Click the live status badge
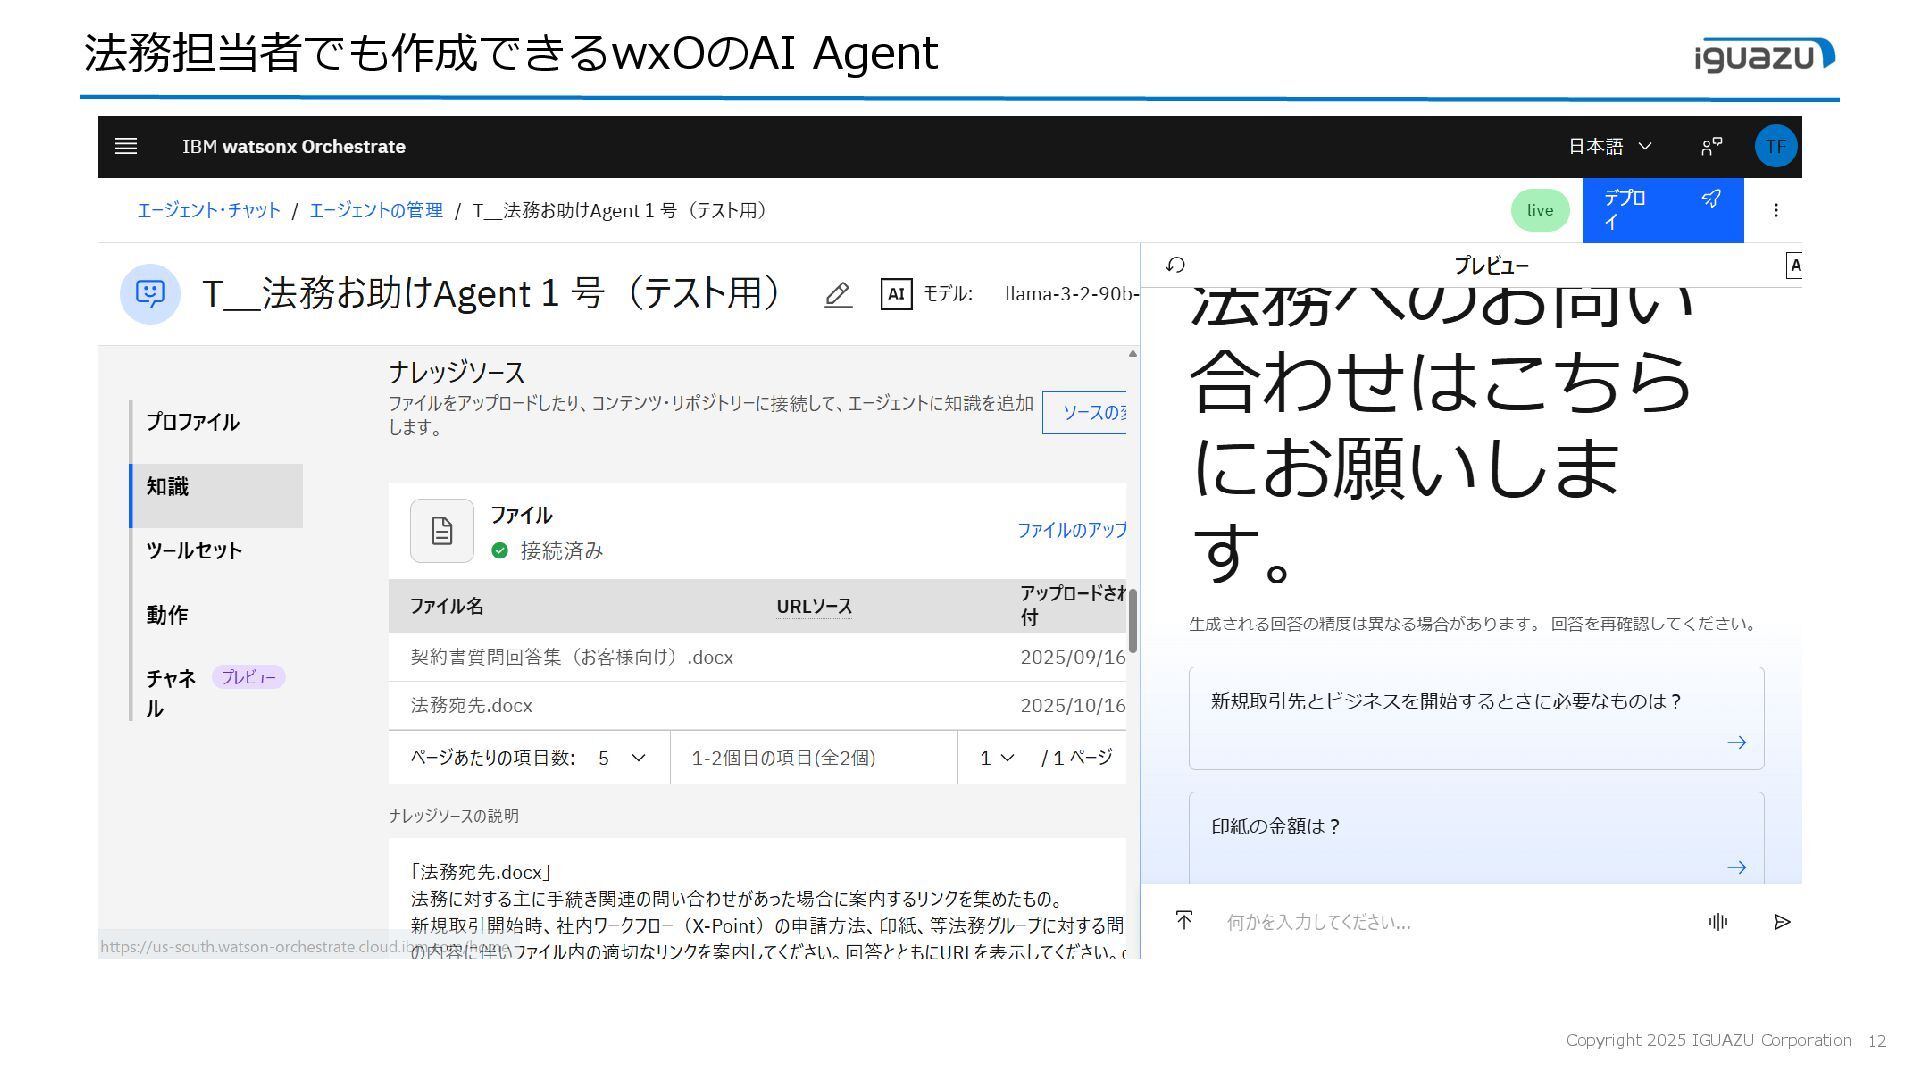This screenshot has width=1920, height=1080. pyautogui.click(x=1540, y=210)
